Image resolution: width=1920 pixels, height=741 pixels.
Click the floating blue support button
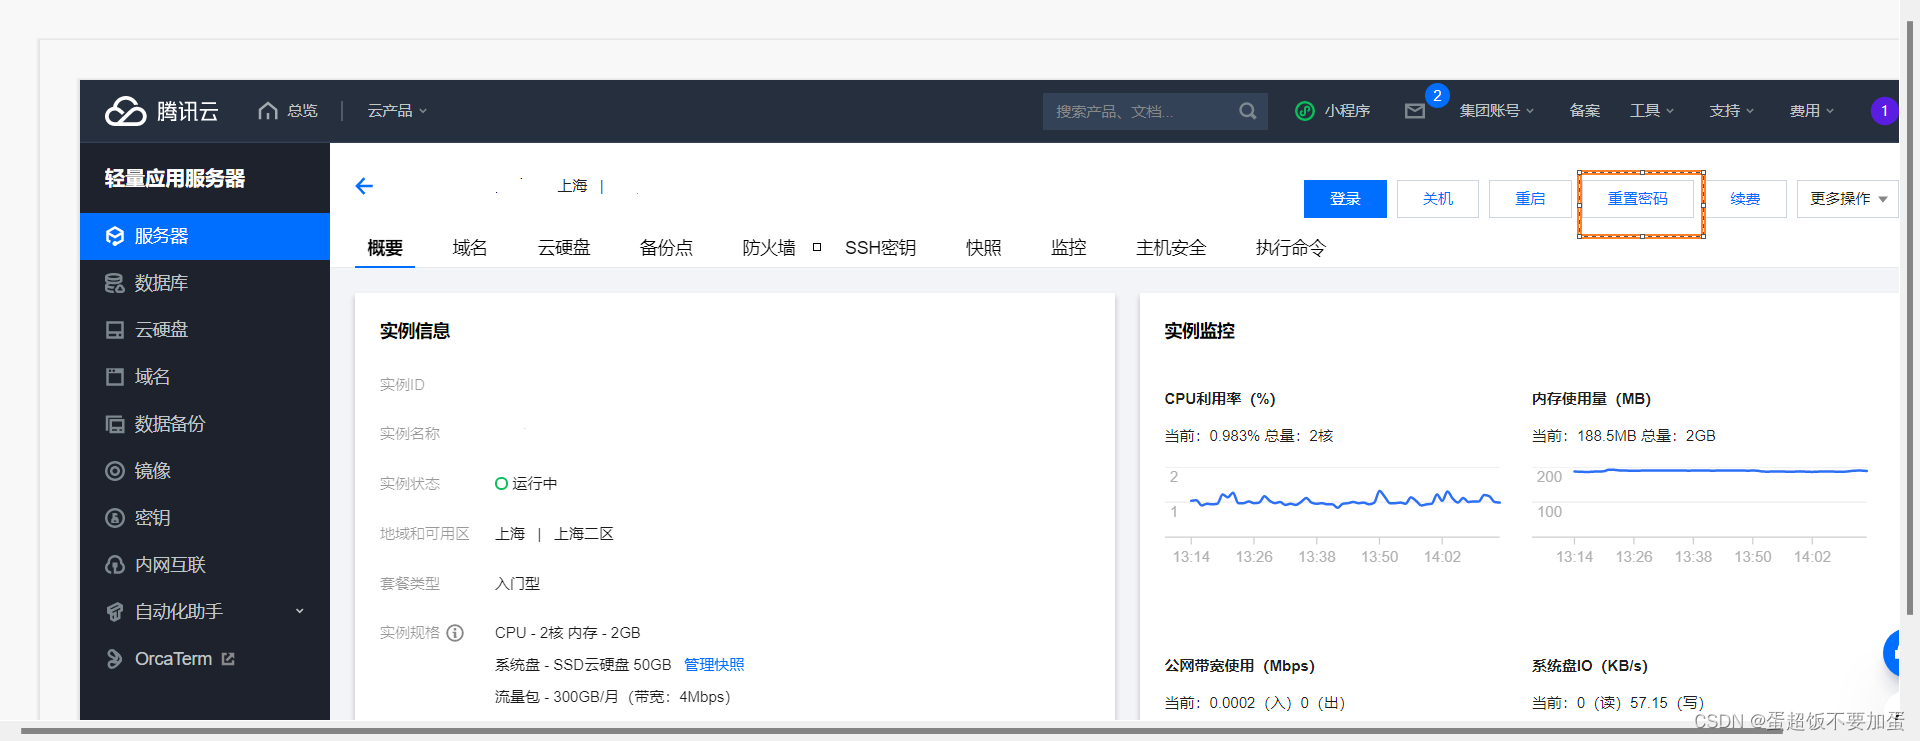click(x=1891, y=654)
